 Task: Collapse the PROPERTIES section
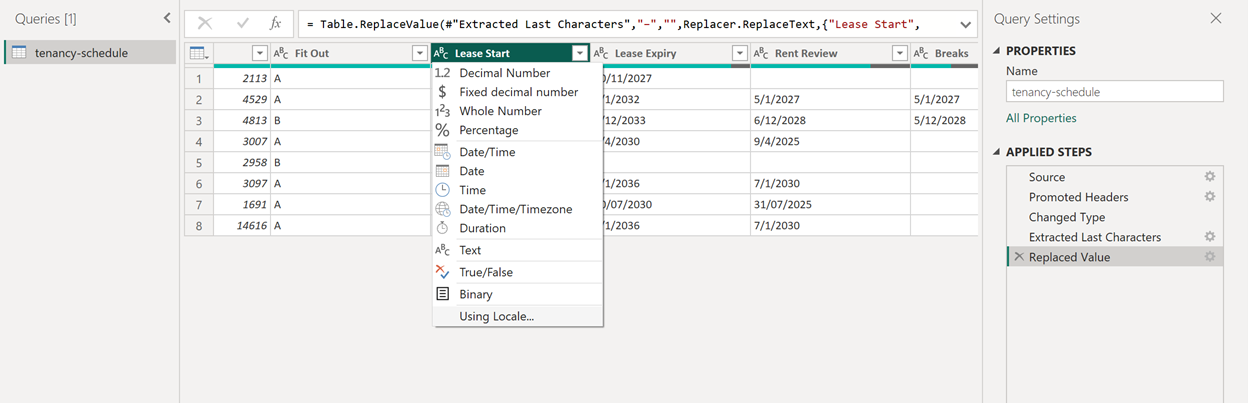point(997,51)
